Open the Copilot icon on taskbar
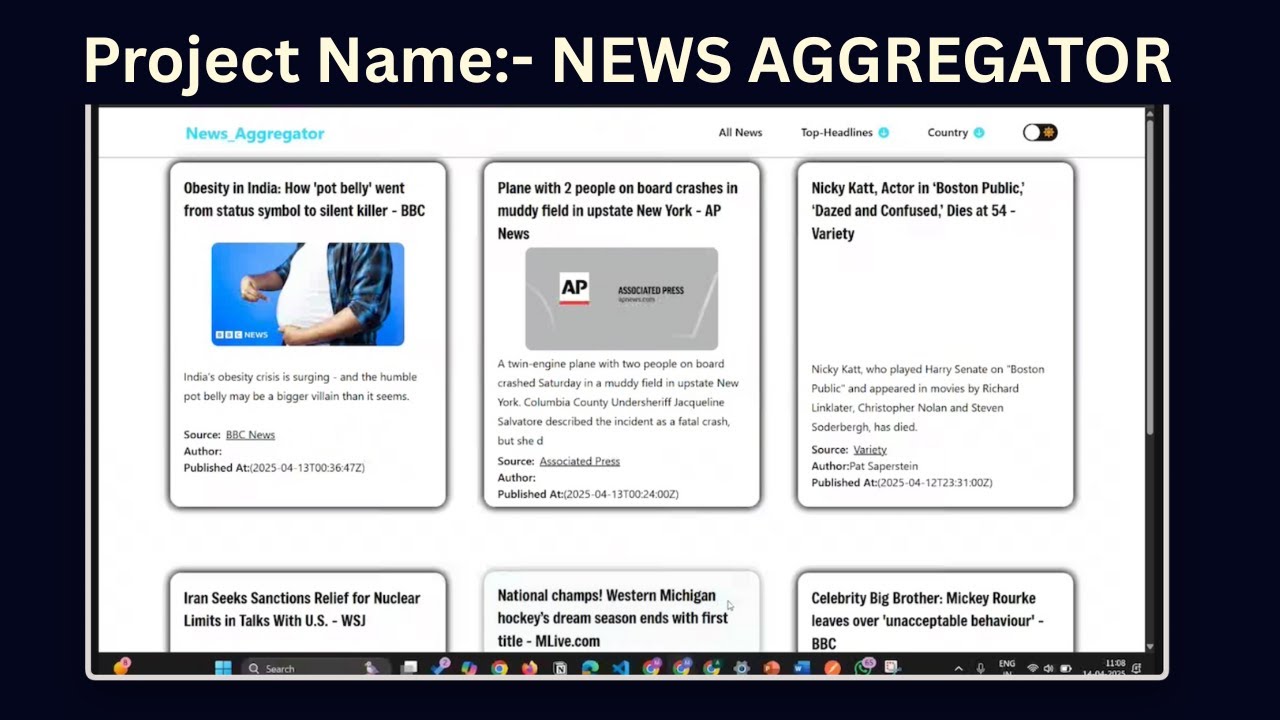Image resolution: width=1280 pixels, height=720 pixels. (x=469, y=667)
